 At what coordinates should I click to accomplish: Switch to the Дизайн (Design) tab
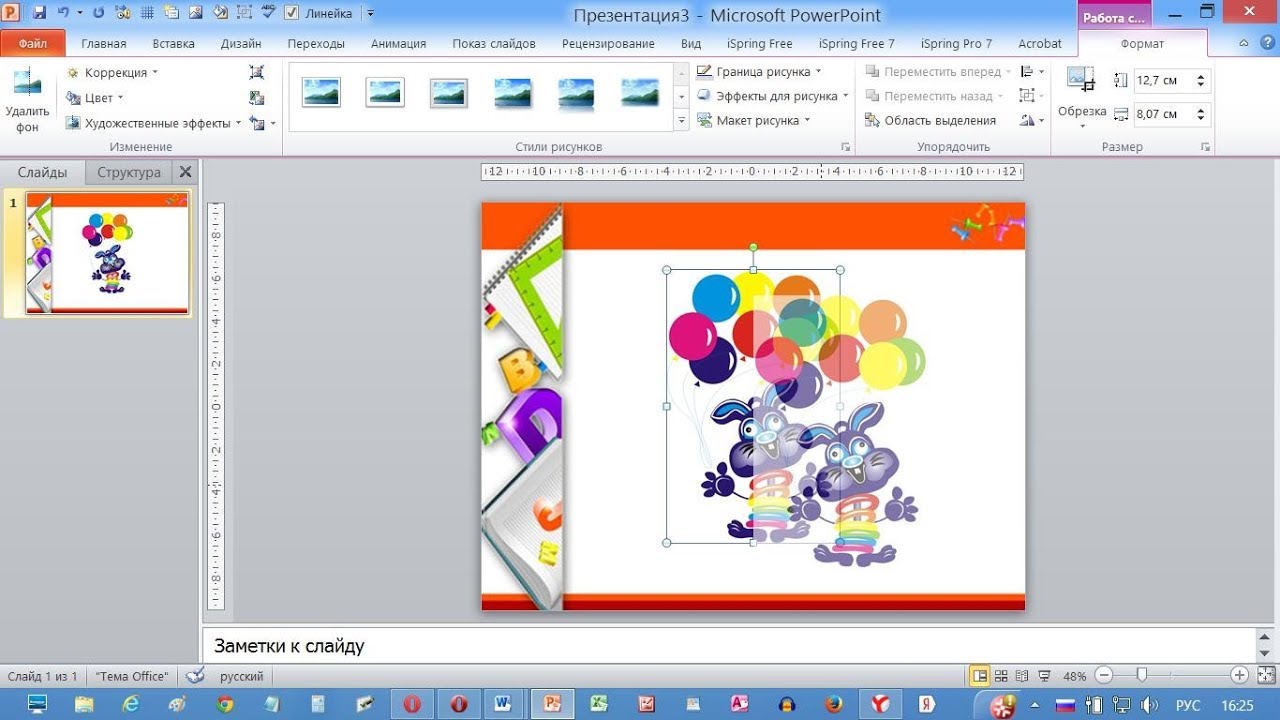241,43
